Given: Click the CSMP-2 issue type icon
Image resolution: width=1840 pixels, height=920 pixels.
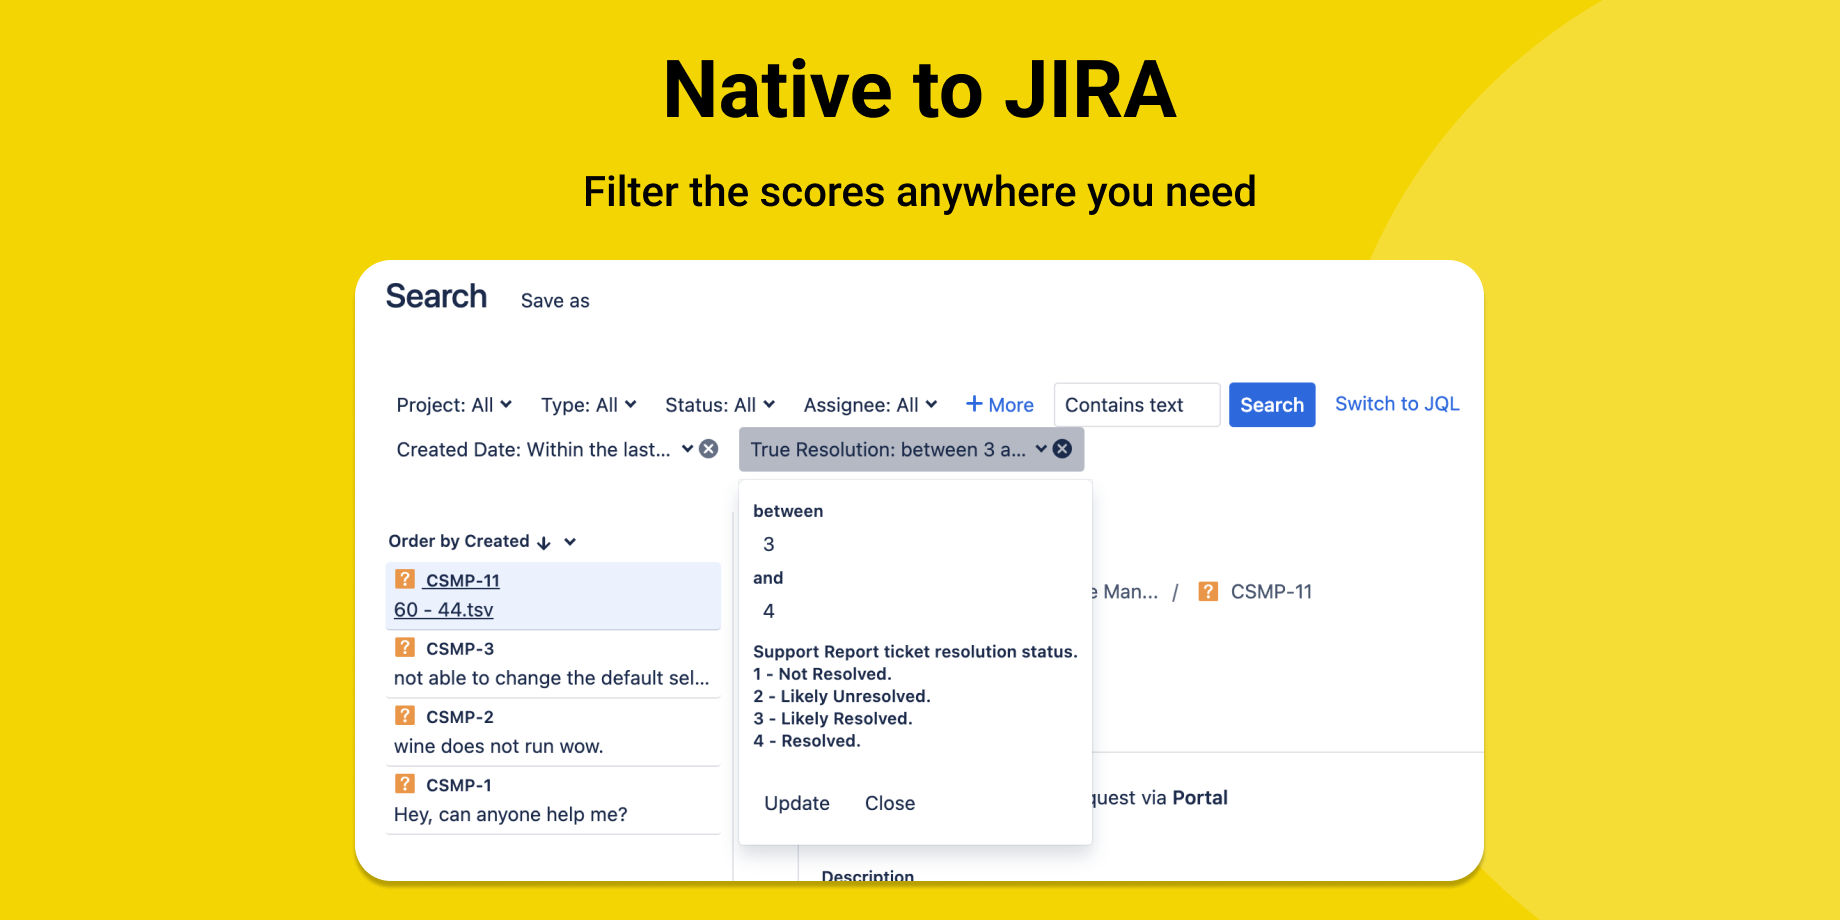Looking at the screenshot, I should pos(405,715).
